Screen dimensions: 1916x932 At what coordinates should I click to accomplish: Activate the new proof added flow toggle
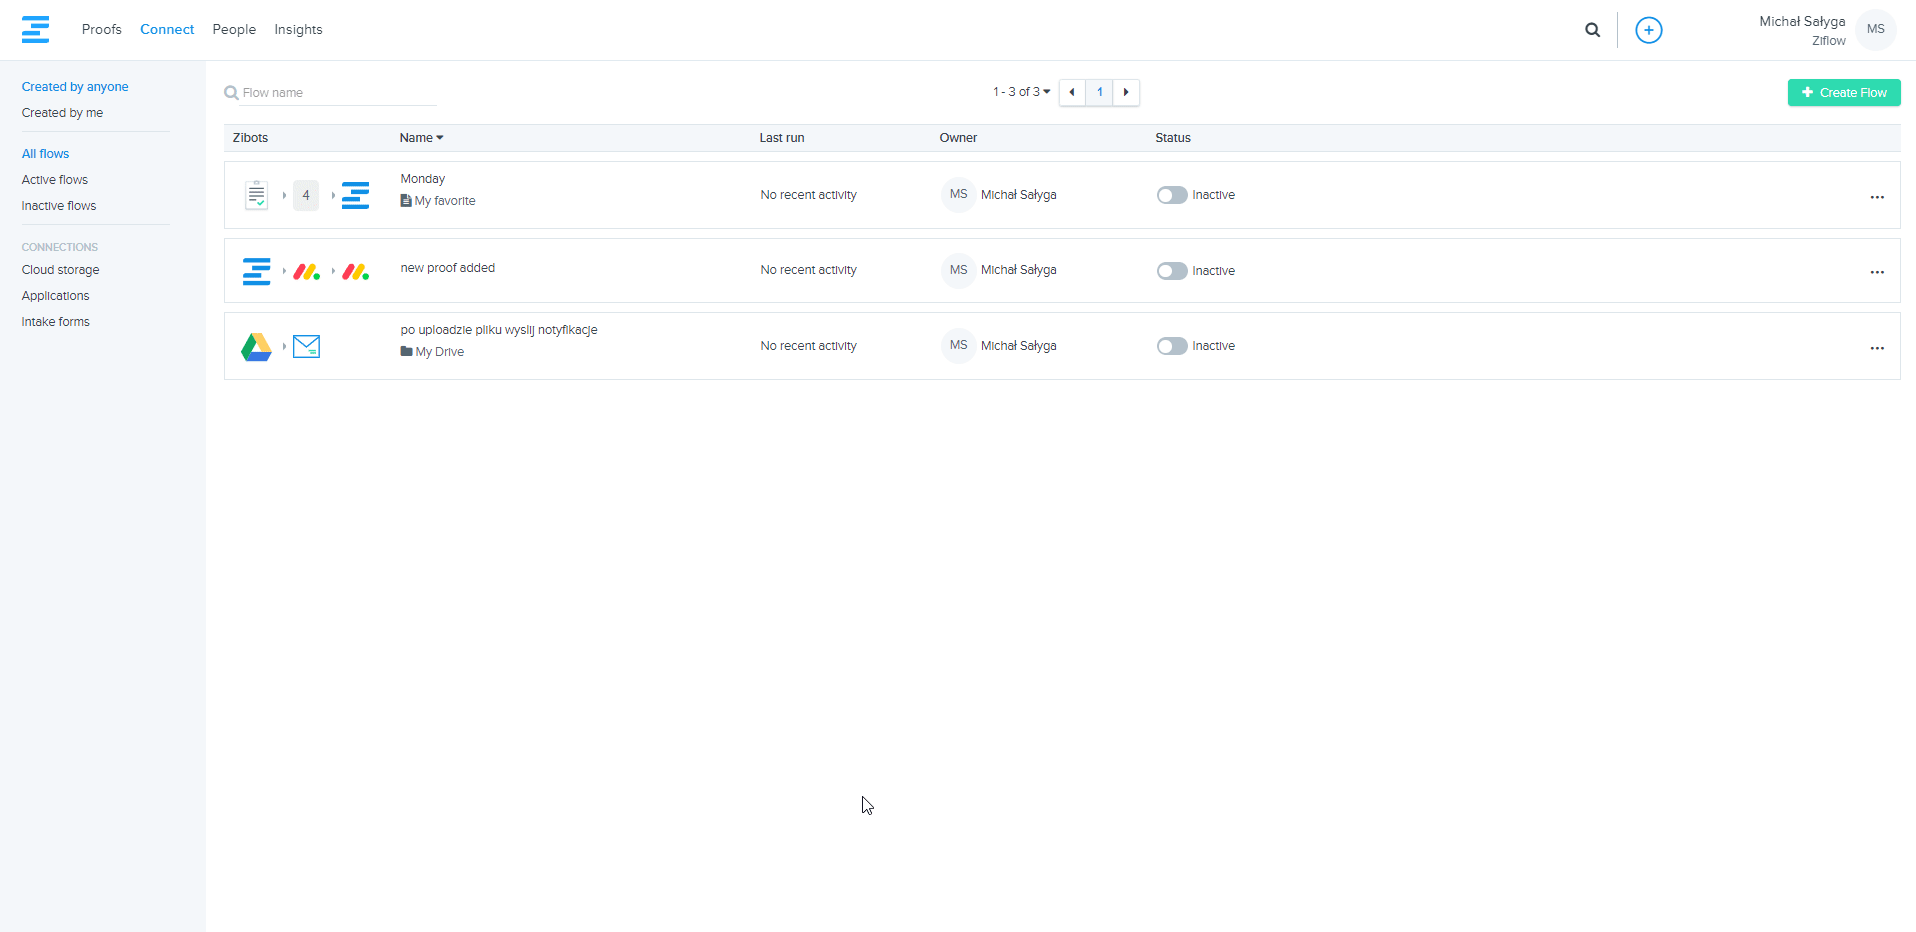click(x=1171, y=271)
